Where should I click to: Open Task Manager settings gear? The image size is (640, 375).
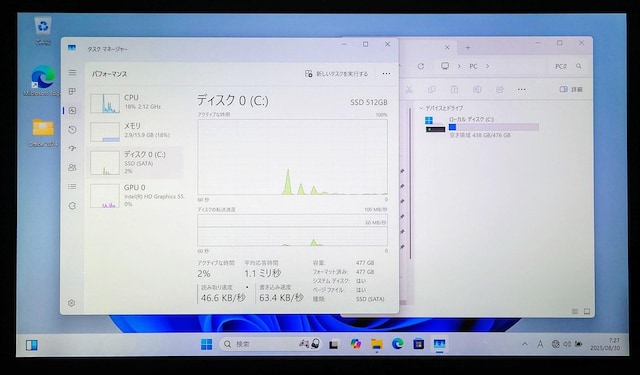coord(71,303)
